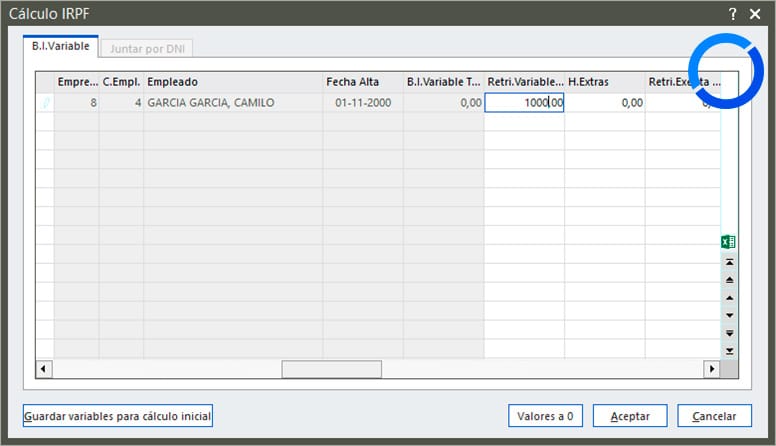Click scroll left arrow of horizontal scrollbar
Image resolution: width=776 pixels, height=446 pixels.
click(x=44, y=369)
